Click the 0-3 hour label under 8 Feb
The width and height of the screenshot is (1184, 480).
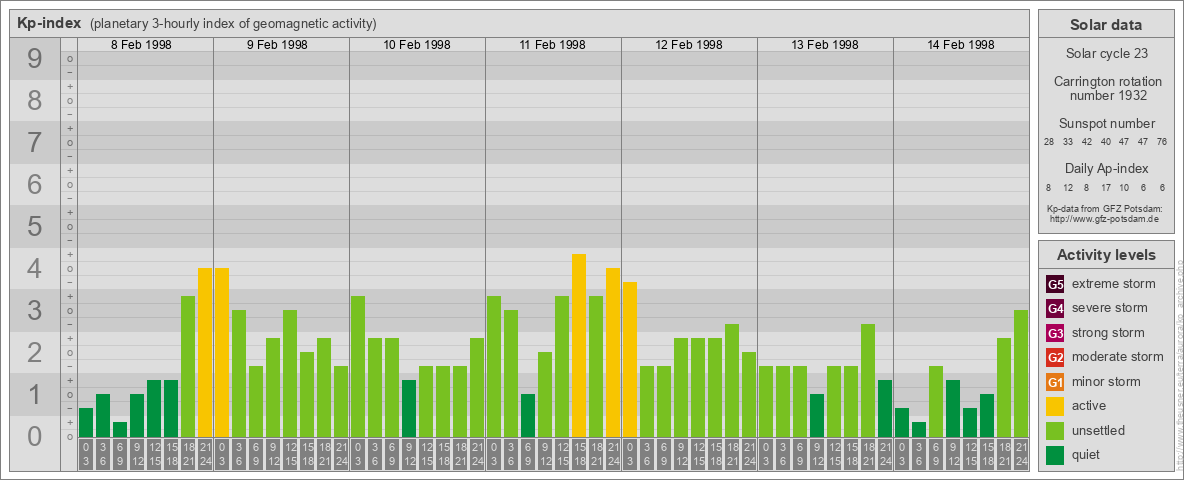86,454
